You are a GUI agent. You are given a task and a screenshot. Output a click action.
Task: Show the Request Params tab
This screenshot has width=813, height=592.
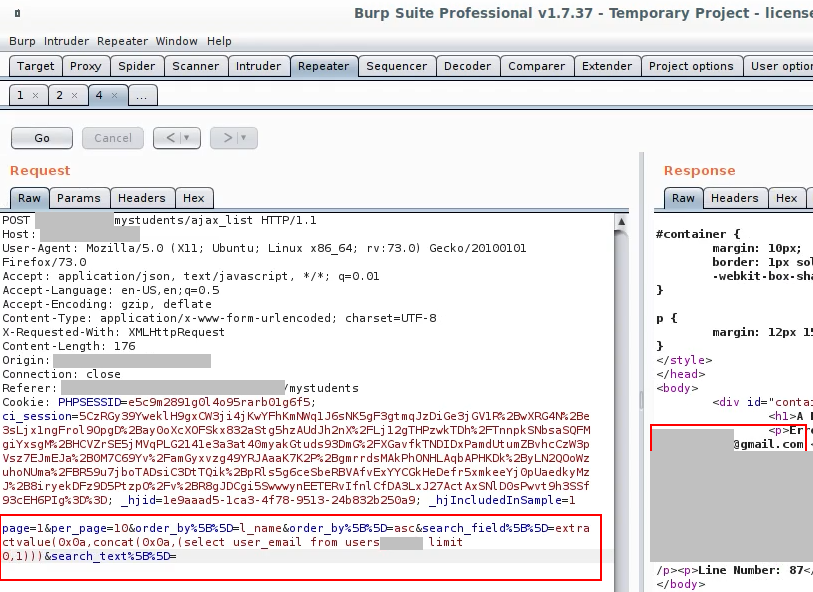[79, 198]
